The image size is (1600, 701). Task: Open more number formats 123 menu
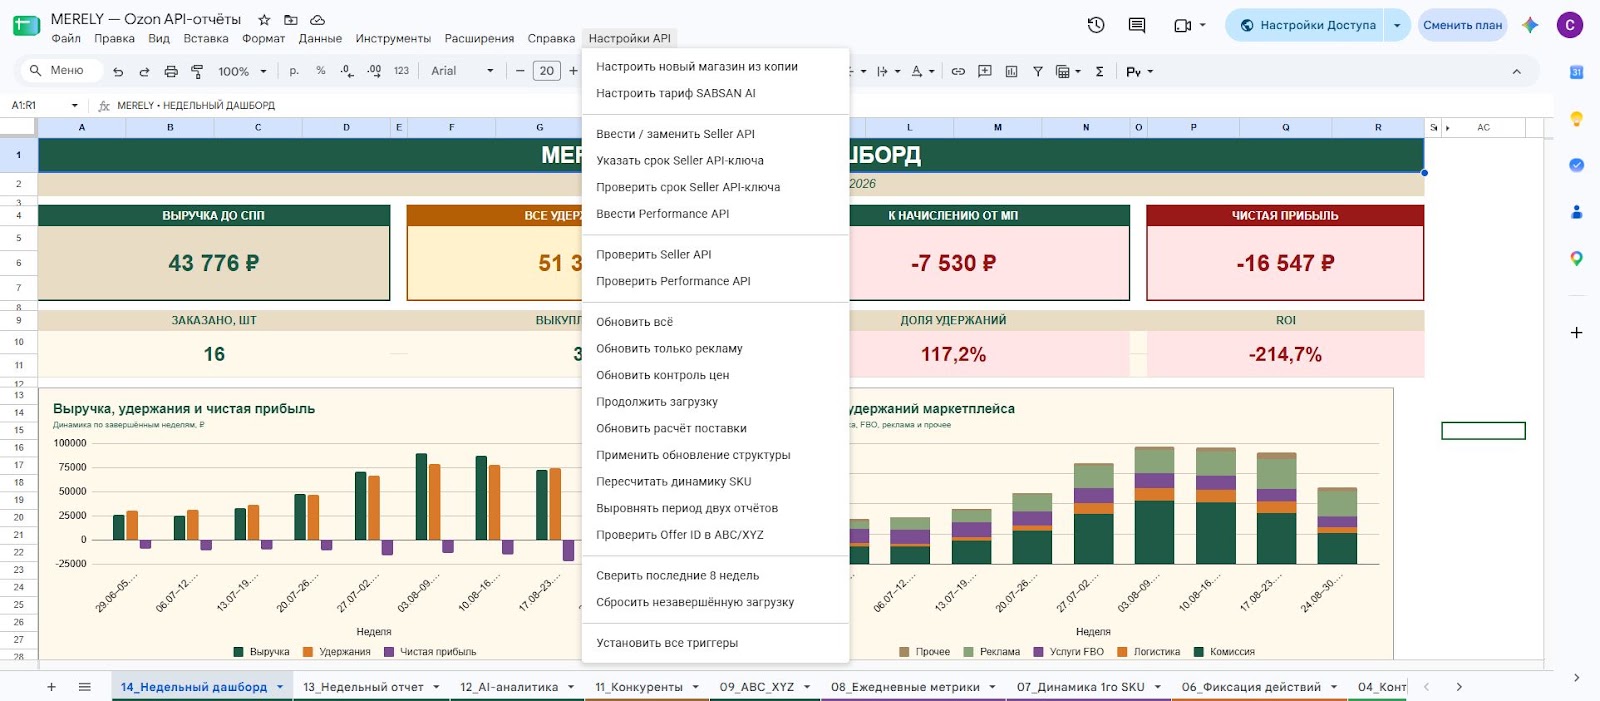click(401, 71)
